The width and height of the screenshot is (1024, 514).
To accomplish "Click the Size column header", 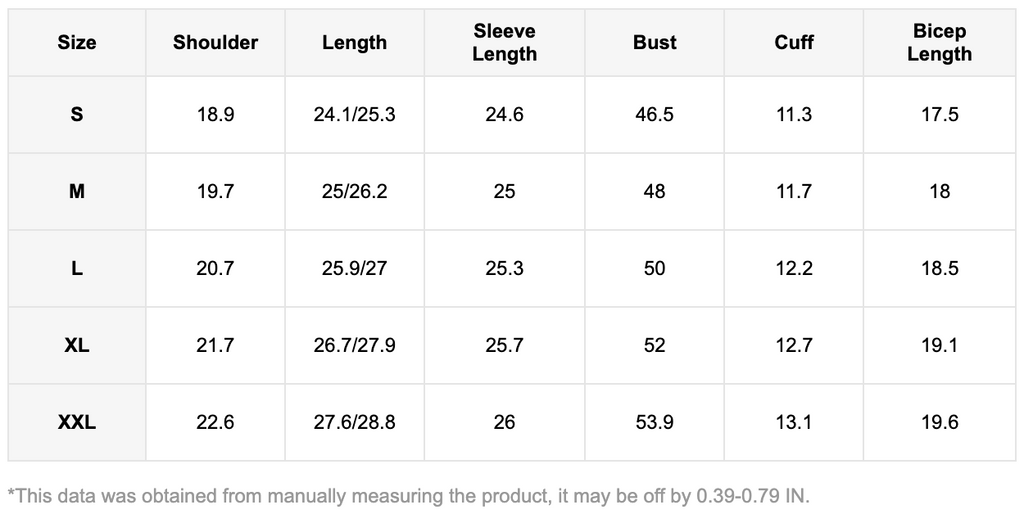I will 77,42.
